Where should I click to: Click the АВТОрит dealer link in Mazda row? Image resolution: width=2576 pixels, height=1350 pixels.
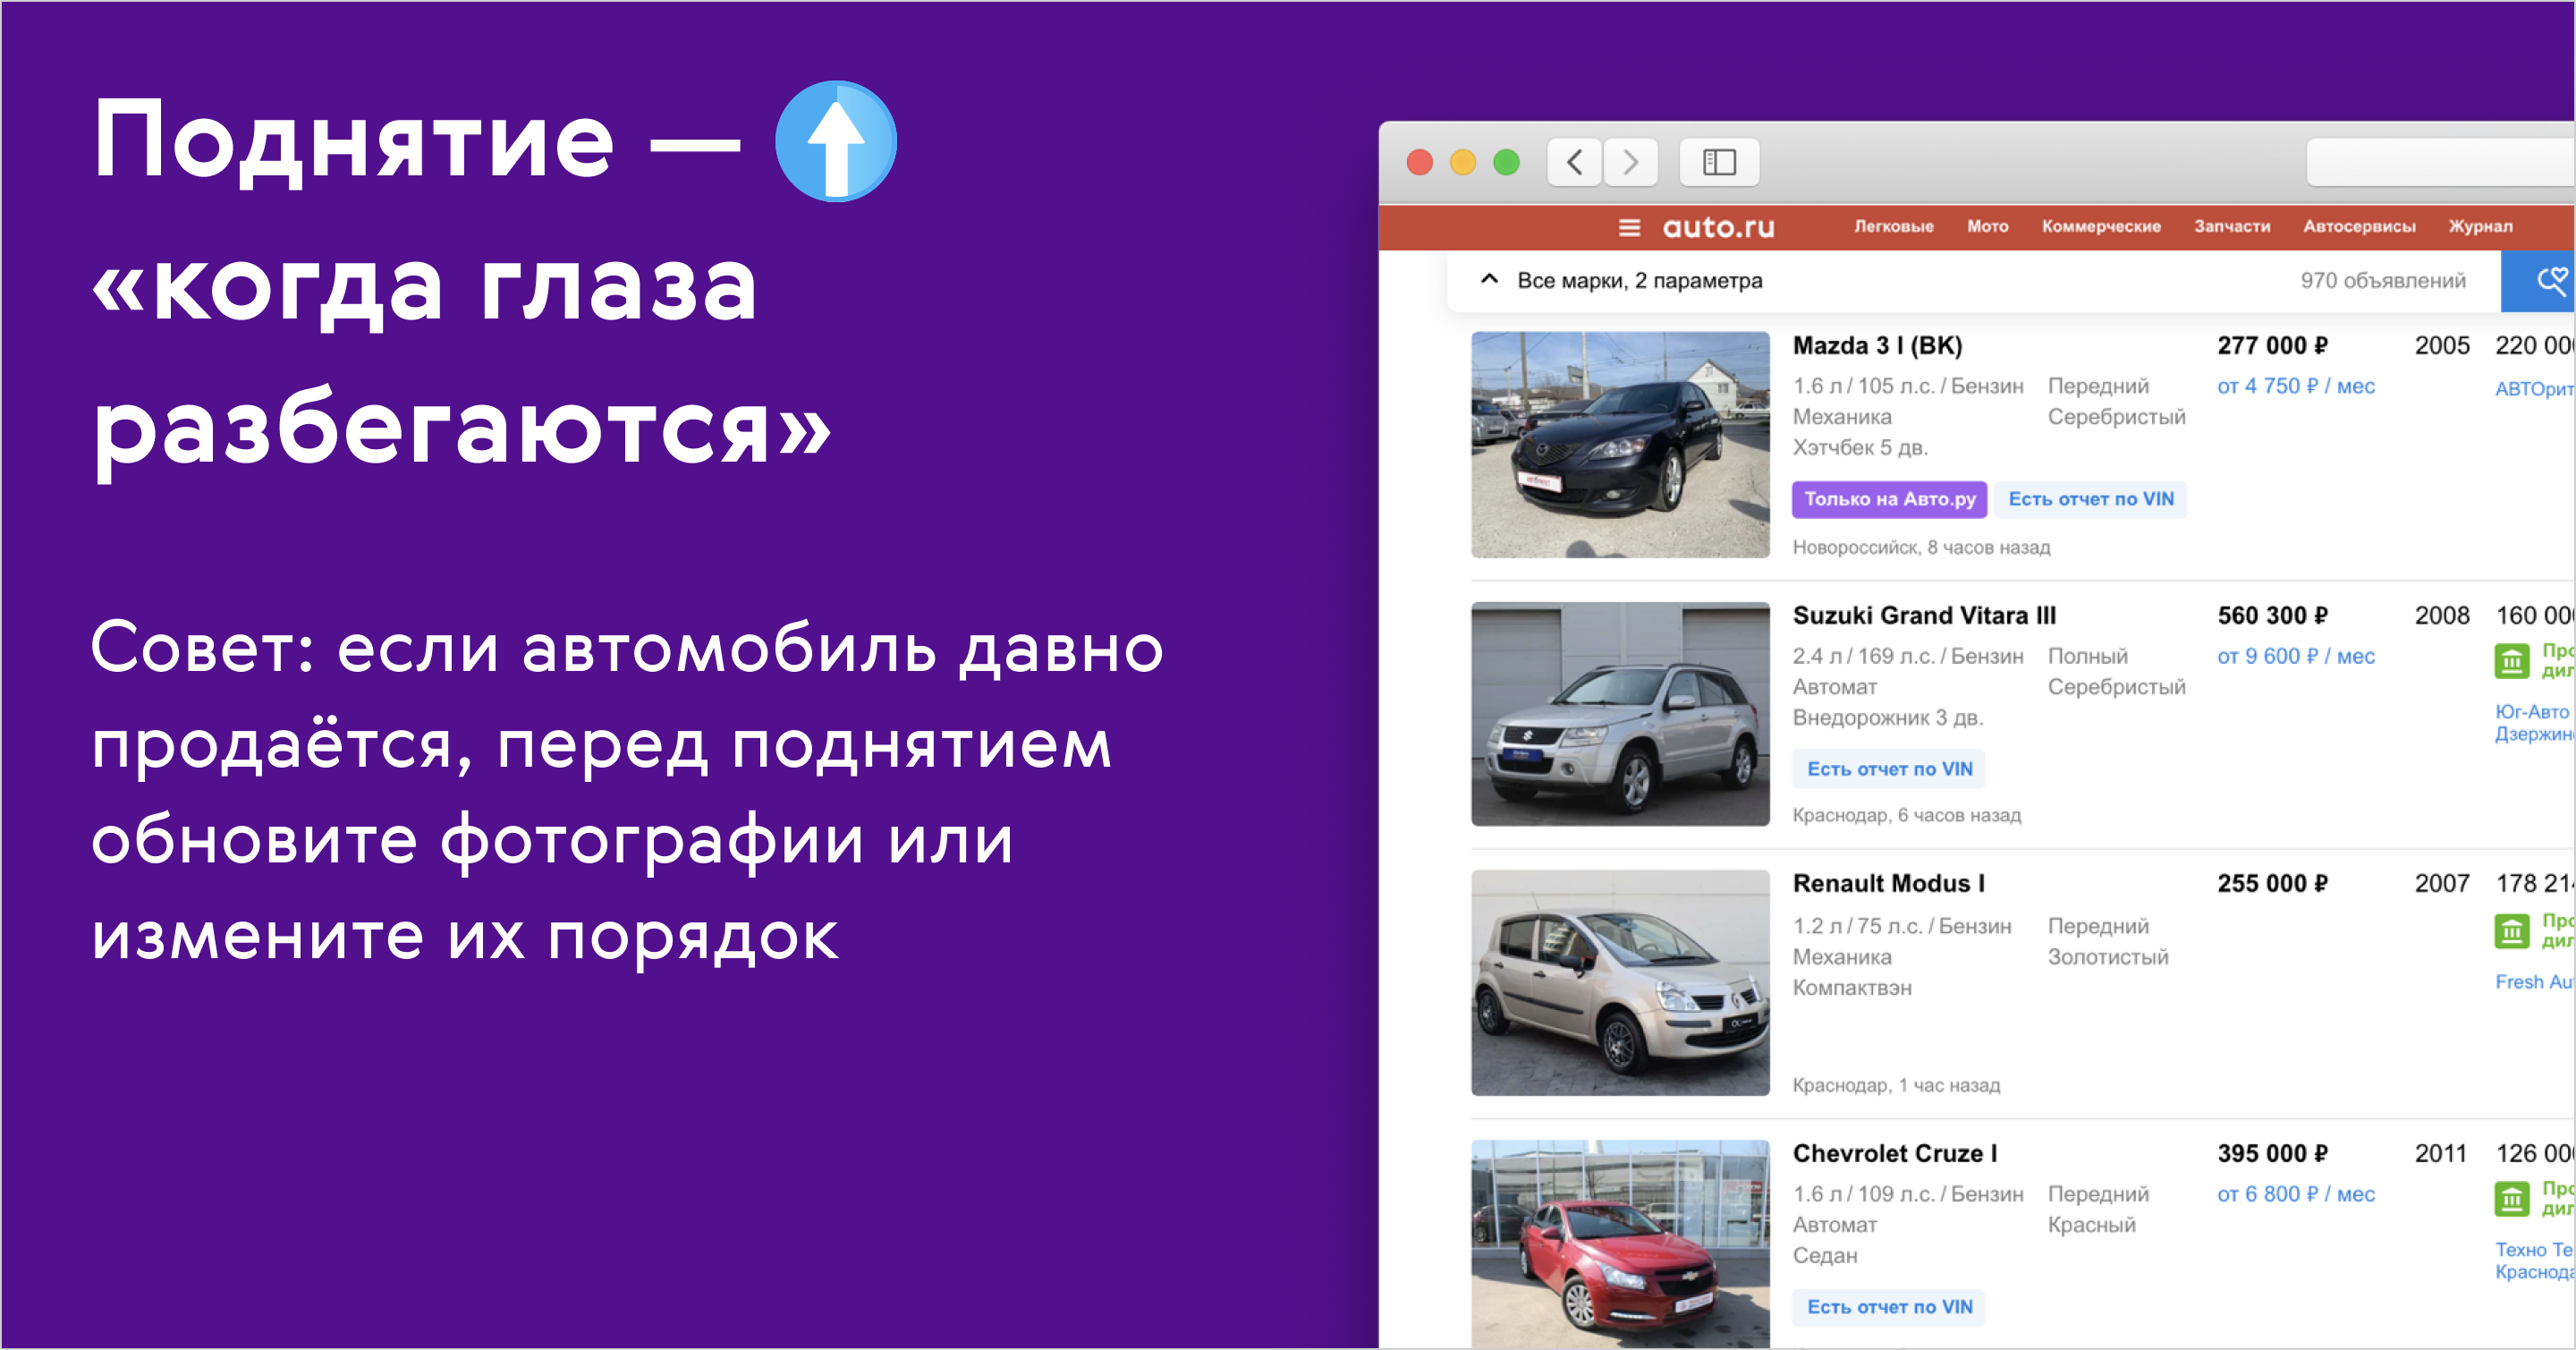(x=2534, y=389)
